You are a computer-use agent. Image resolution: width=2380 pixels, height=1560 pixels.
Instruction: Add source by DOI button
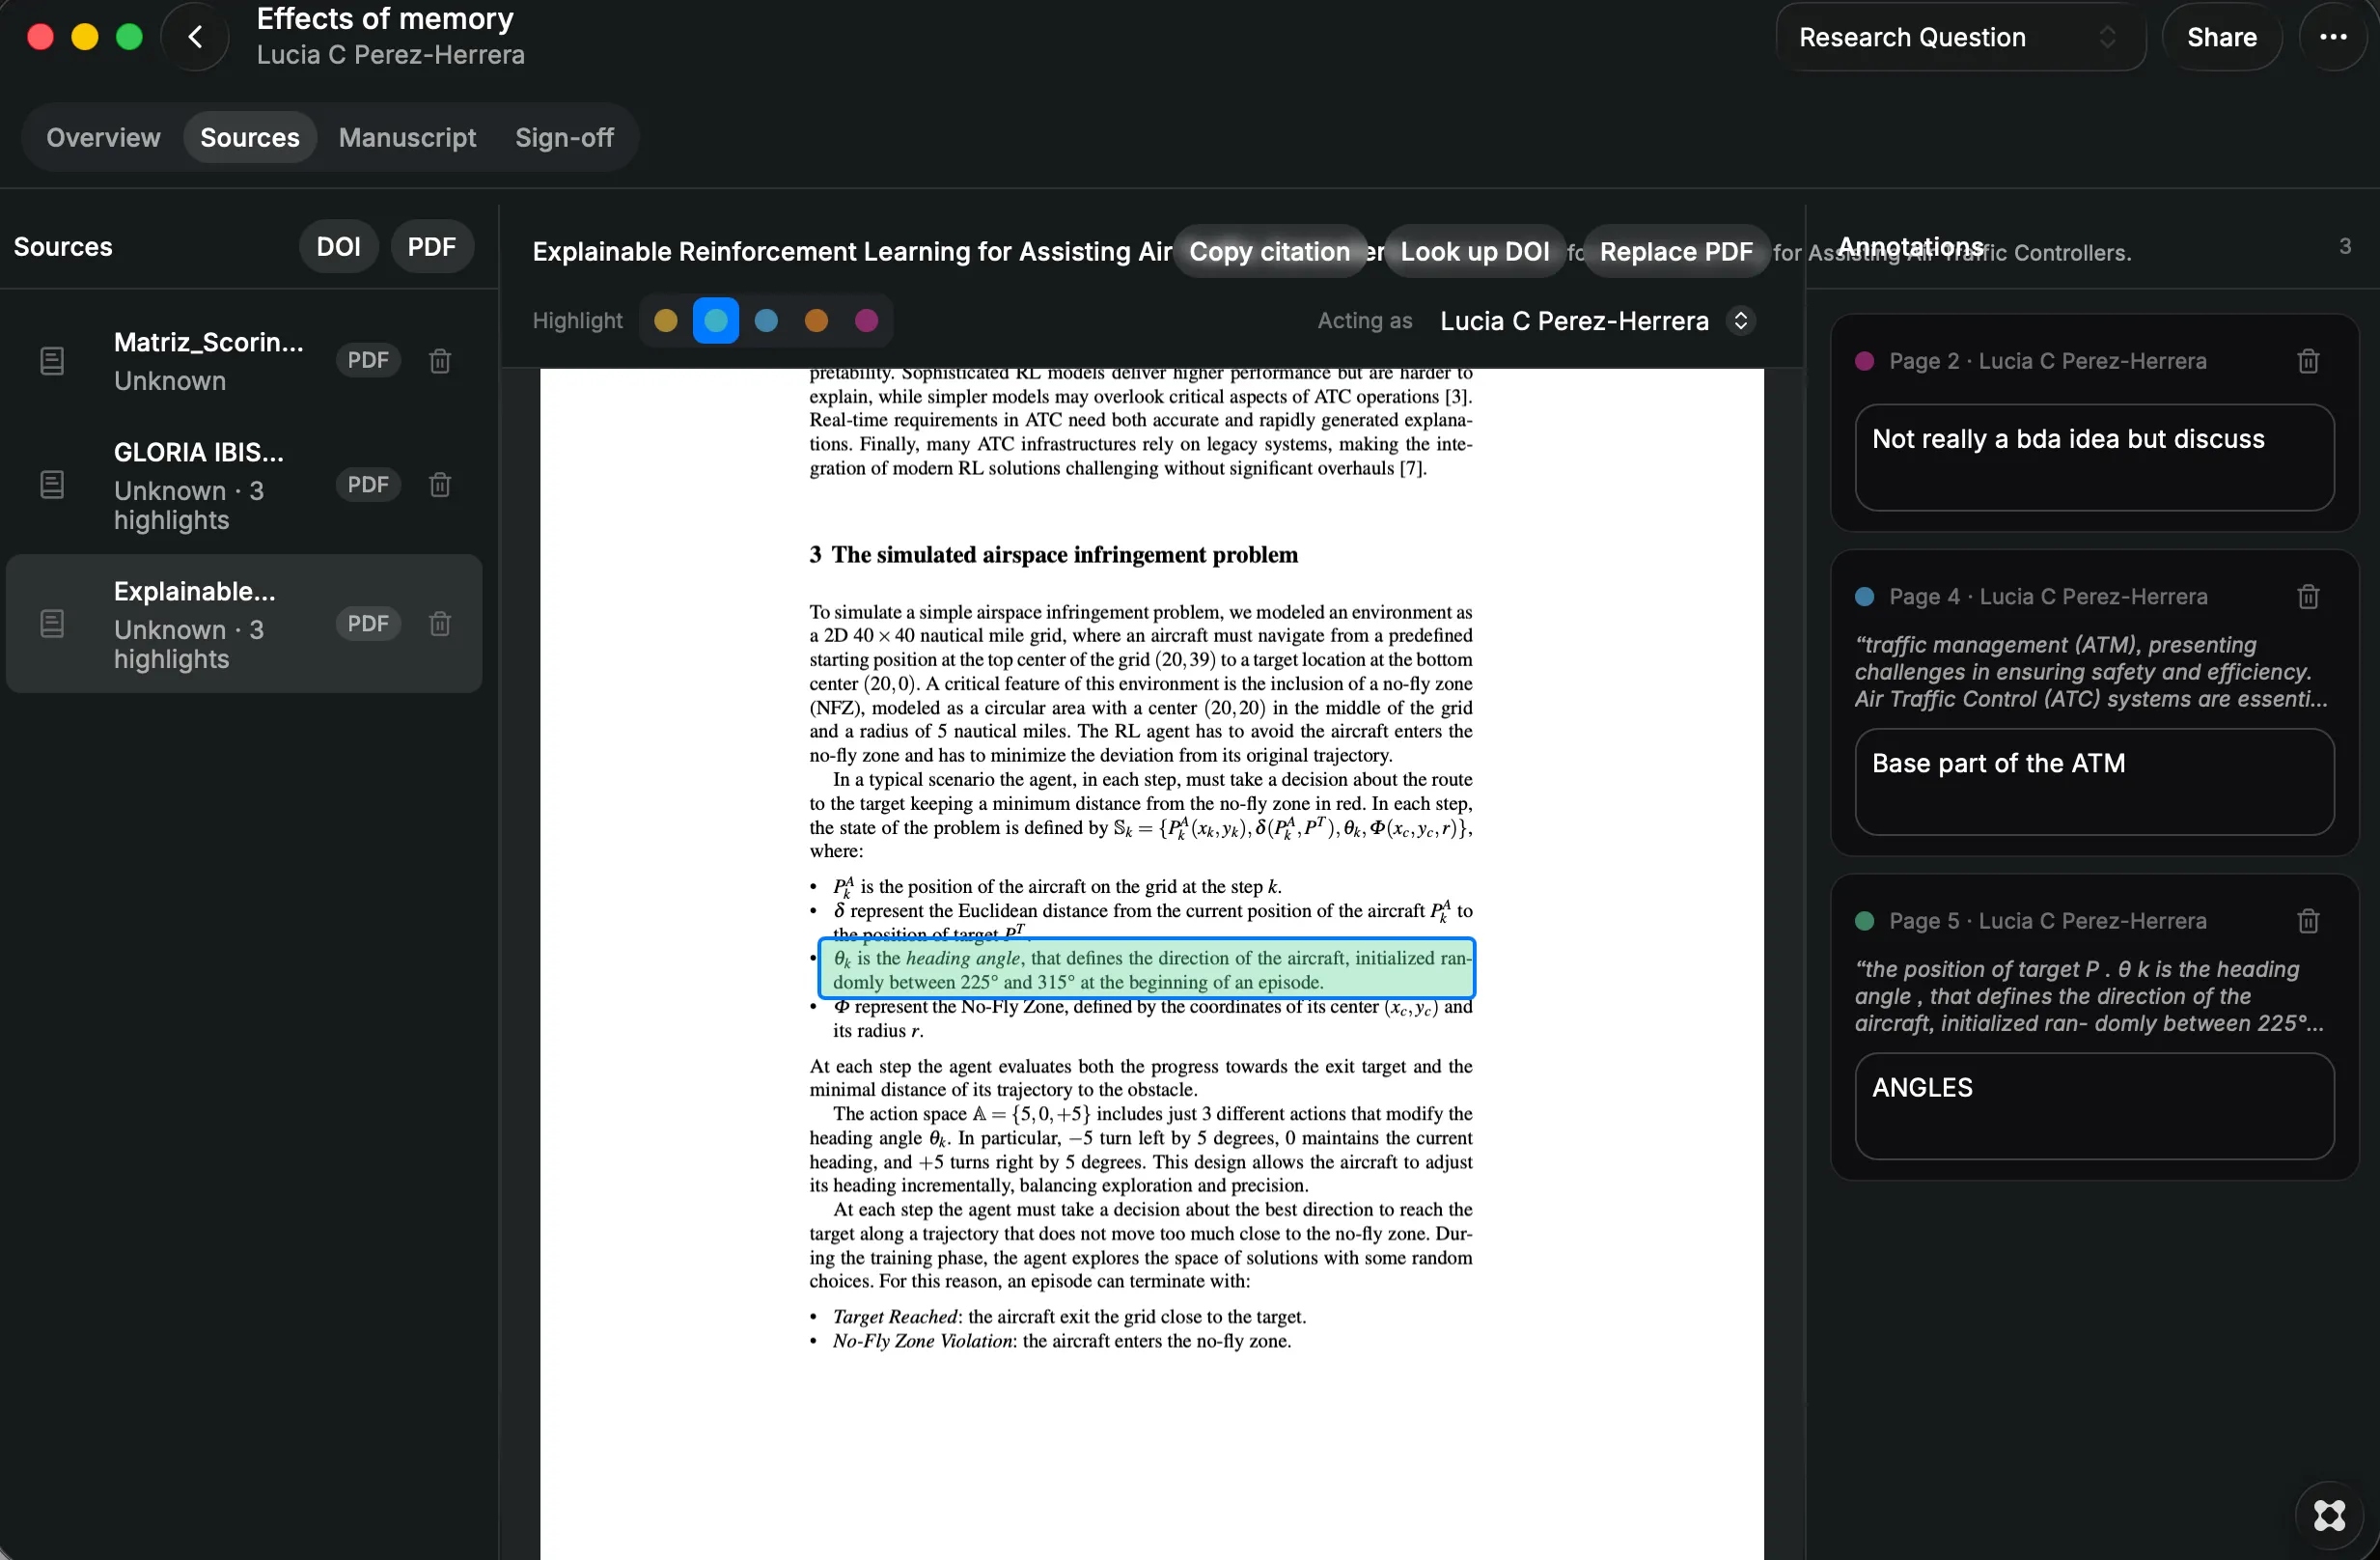coord(338,247)
